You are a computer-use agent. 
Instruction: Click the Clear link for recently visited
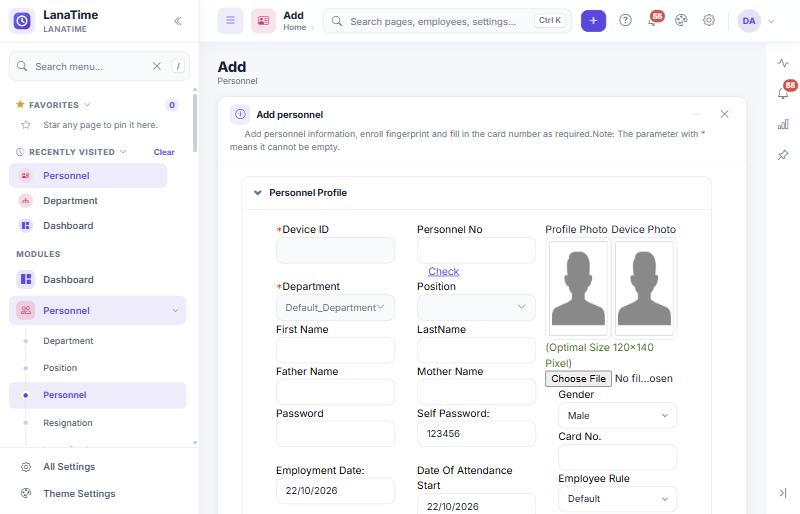tap(164, 152)
